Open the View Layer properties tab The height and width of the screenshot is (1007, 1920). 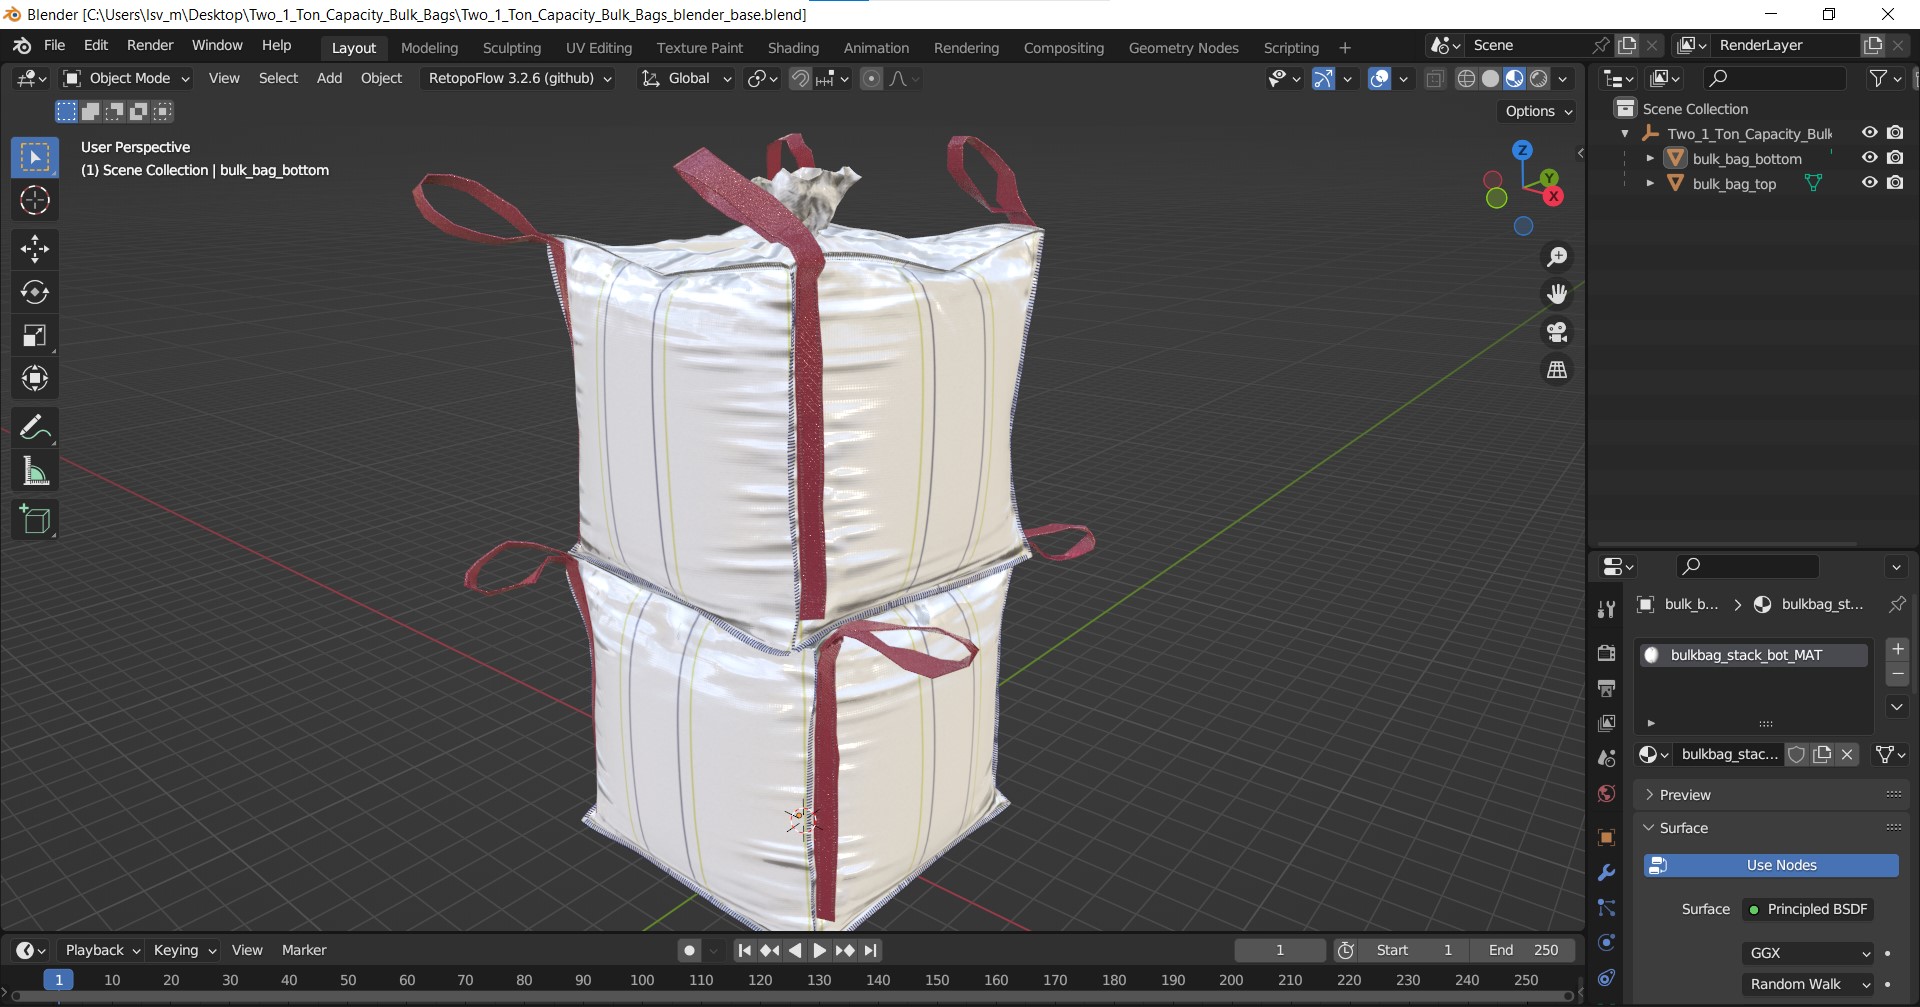coord(1606,723)
